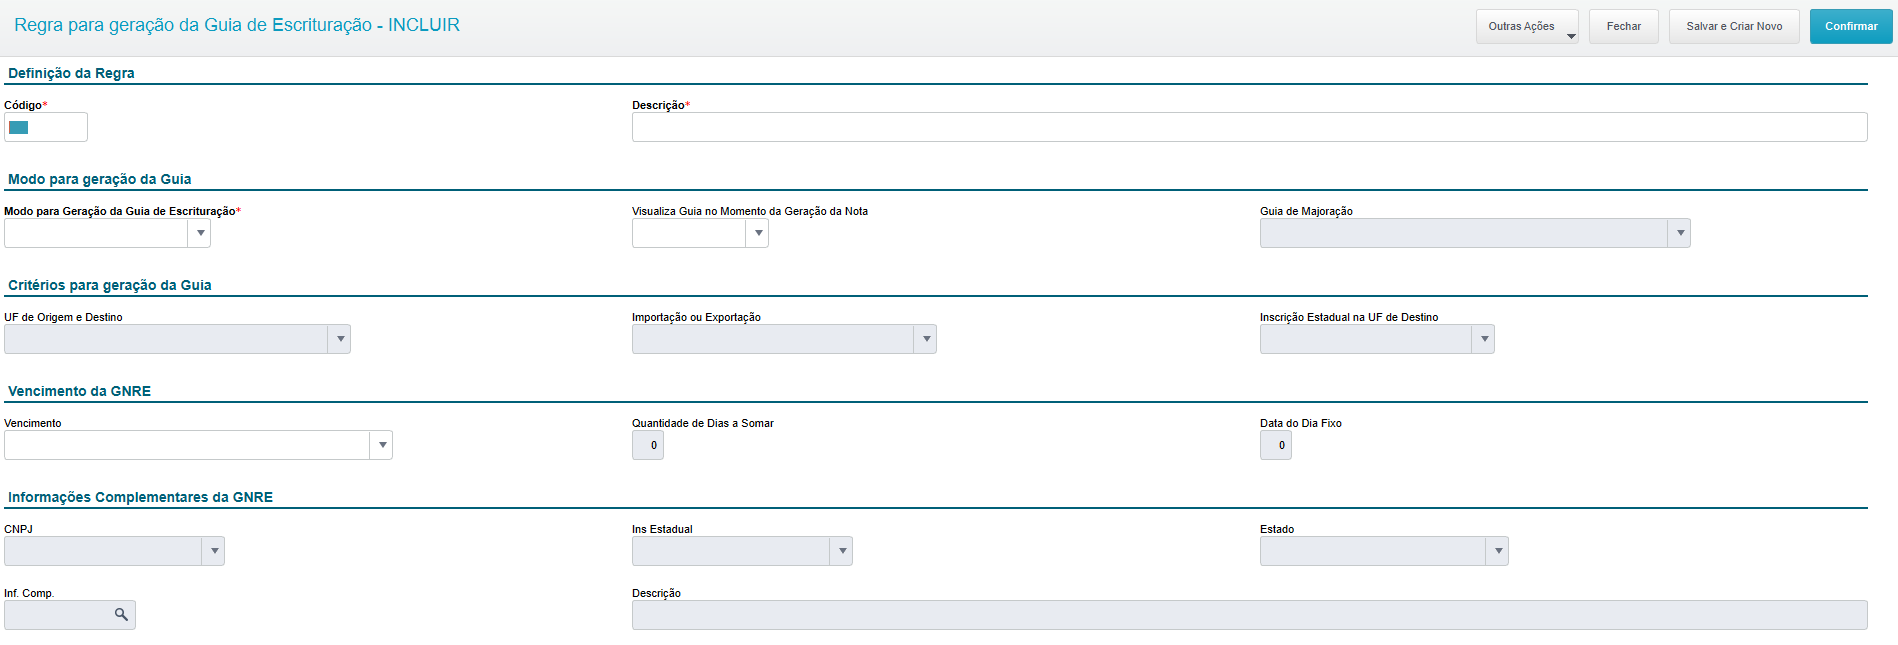Click the Fechar button

1623,27
